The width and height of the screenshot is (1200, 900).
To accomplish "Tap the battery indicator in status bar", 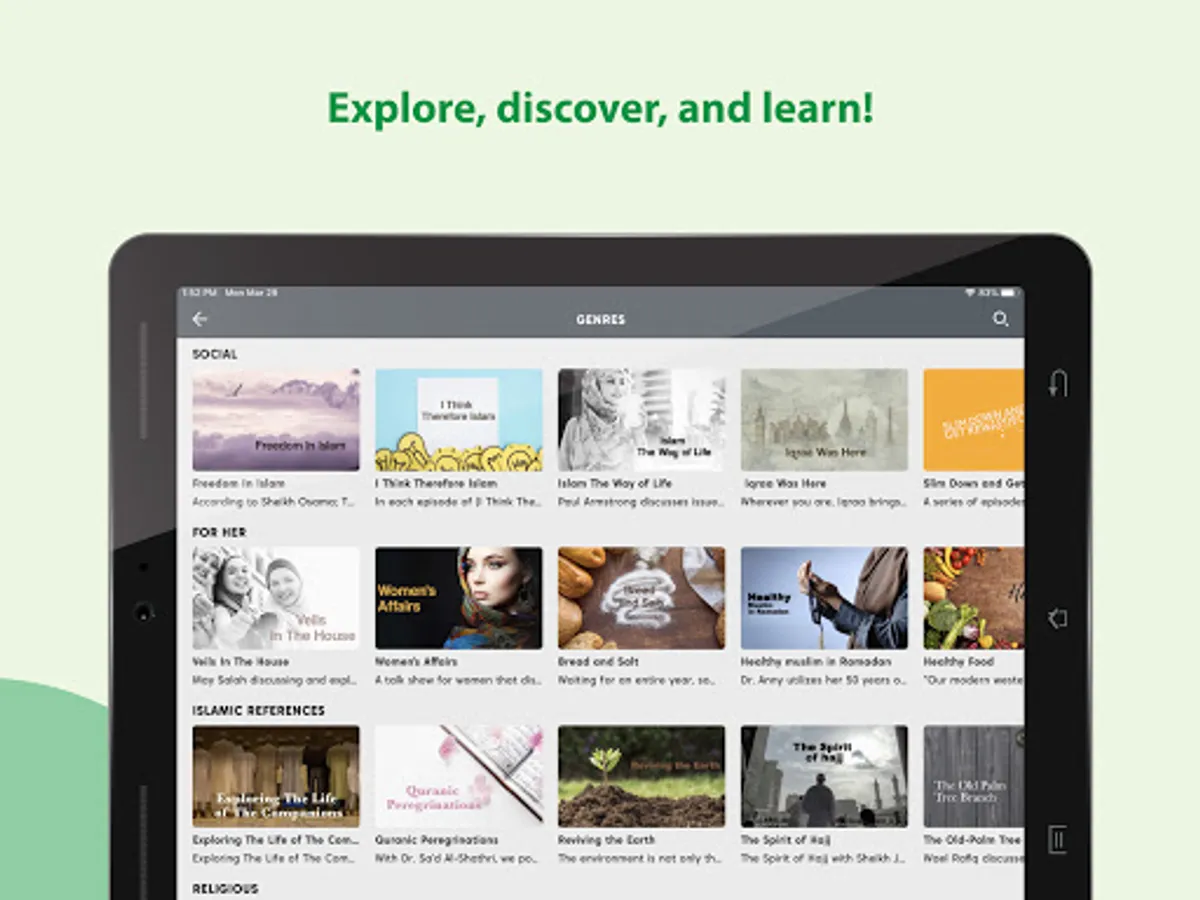I will tap(1009, 293).
